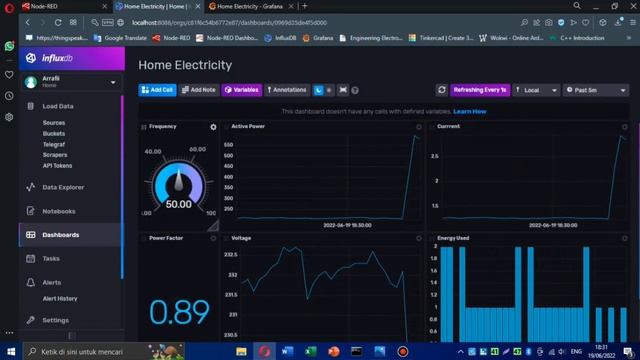
Task: Click Windows taskbar search box
Action: tap(104, 351)
